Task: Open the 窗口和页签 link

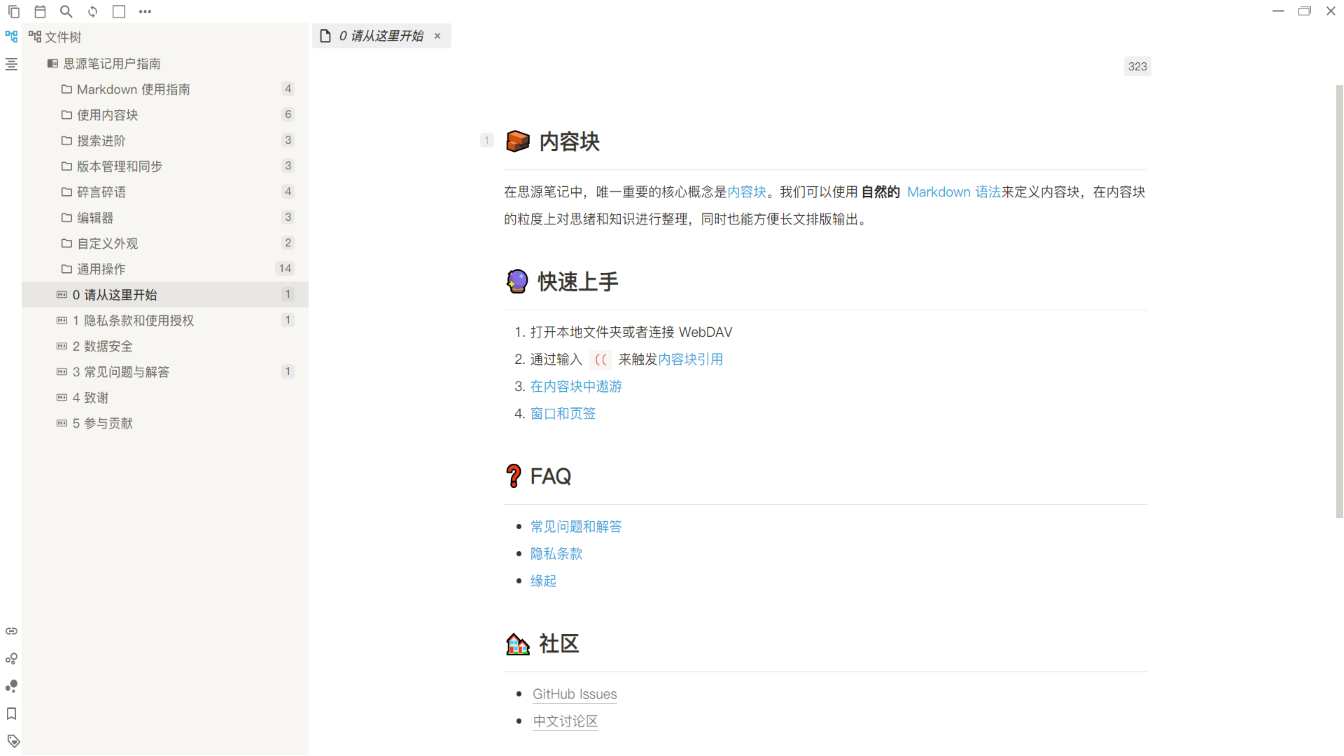Action: point(563,413)
